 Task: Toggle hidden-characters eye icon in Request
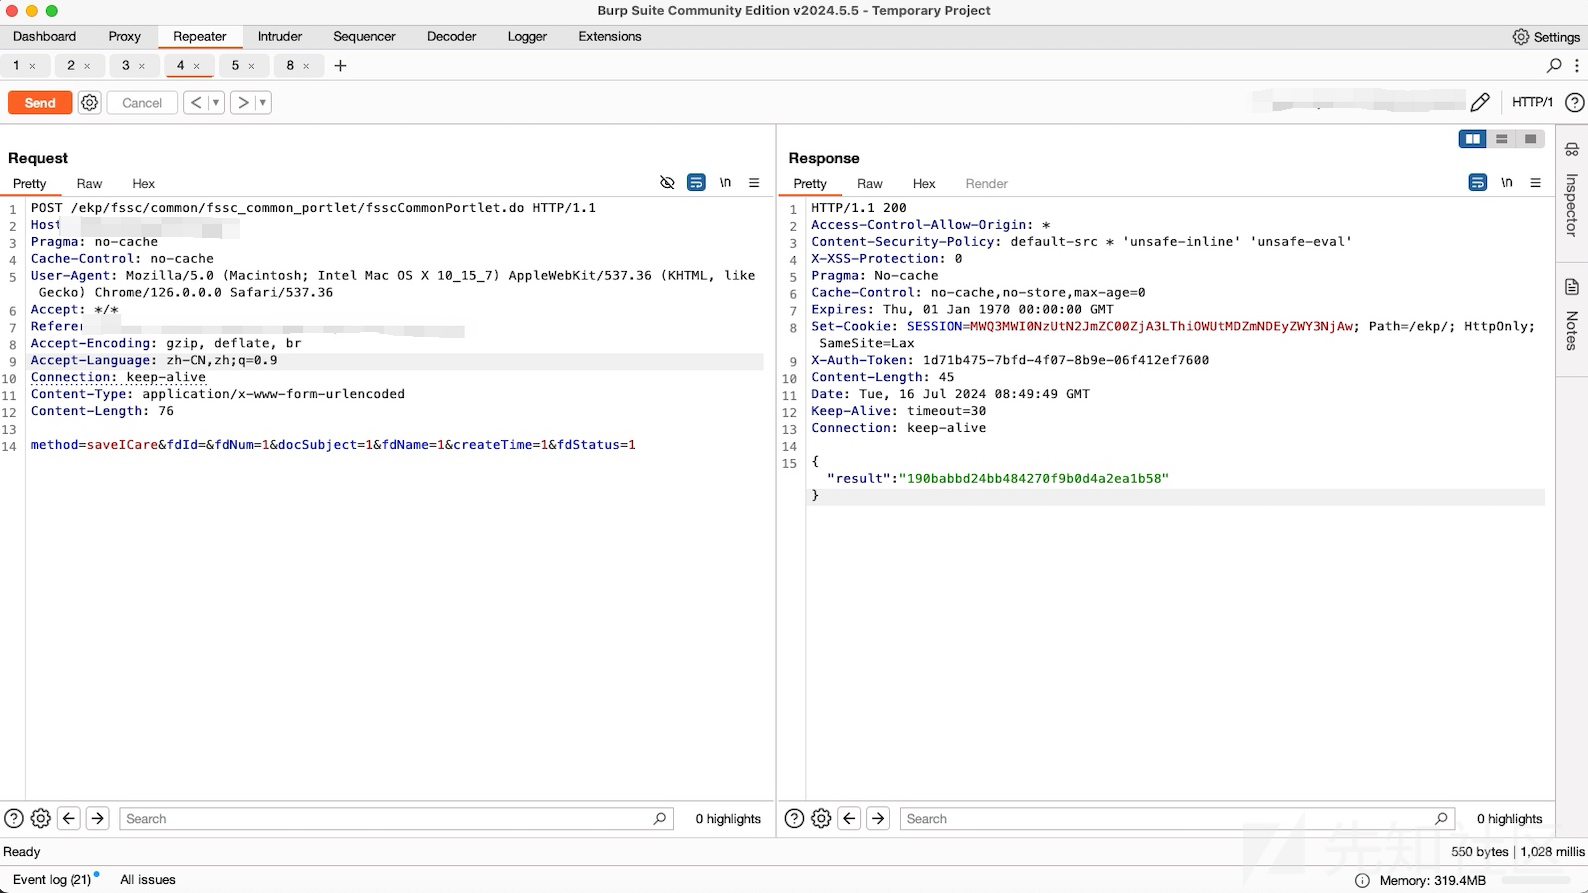pos(667,182)
